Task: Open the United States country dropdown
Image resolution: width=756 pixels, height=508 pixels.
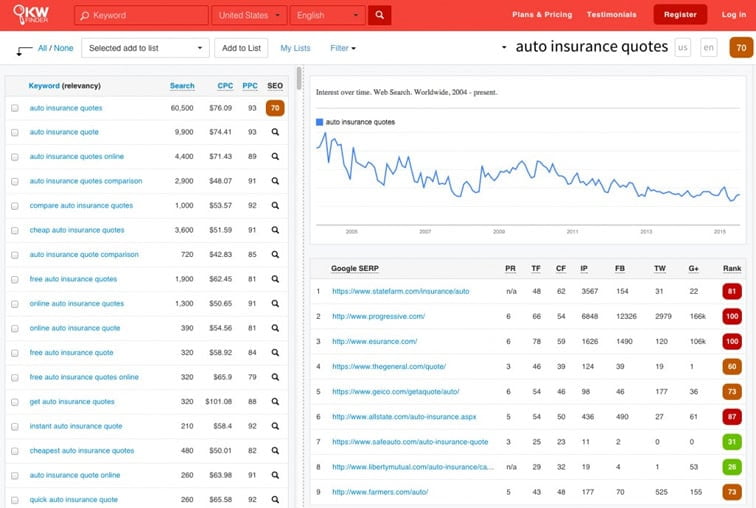Action: click(249, 15)
